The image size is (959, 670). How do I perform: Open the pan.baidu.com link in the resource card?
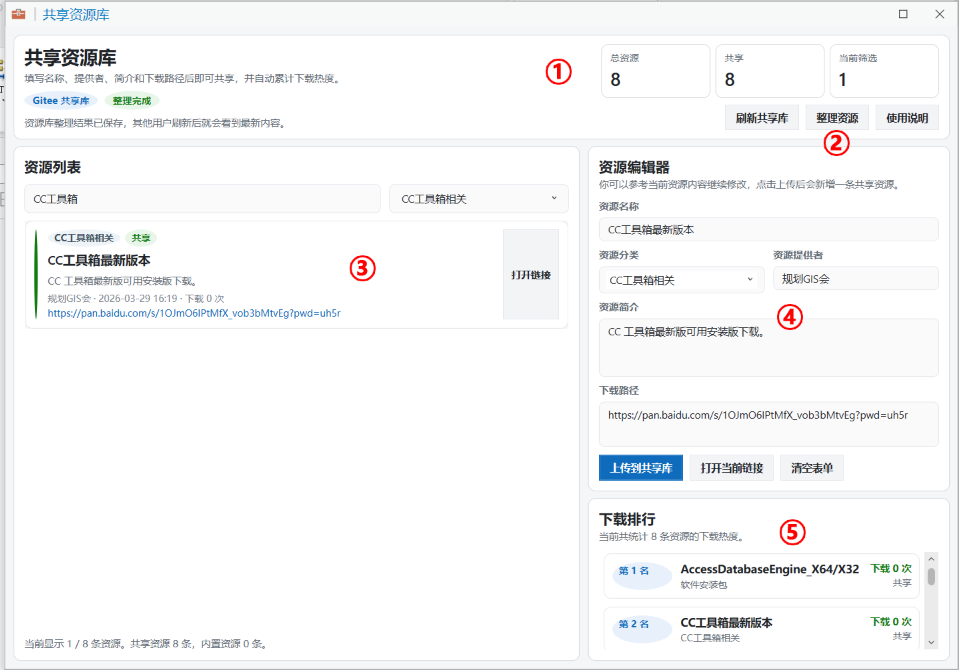(x=194, y=313)
